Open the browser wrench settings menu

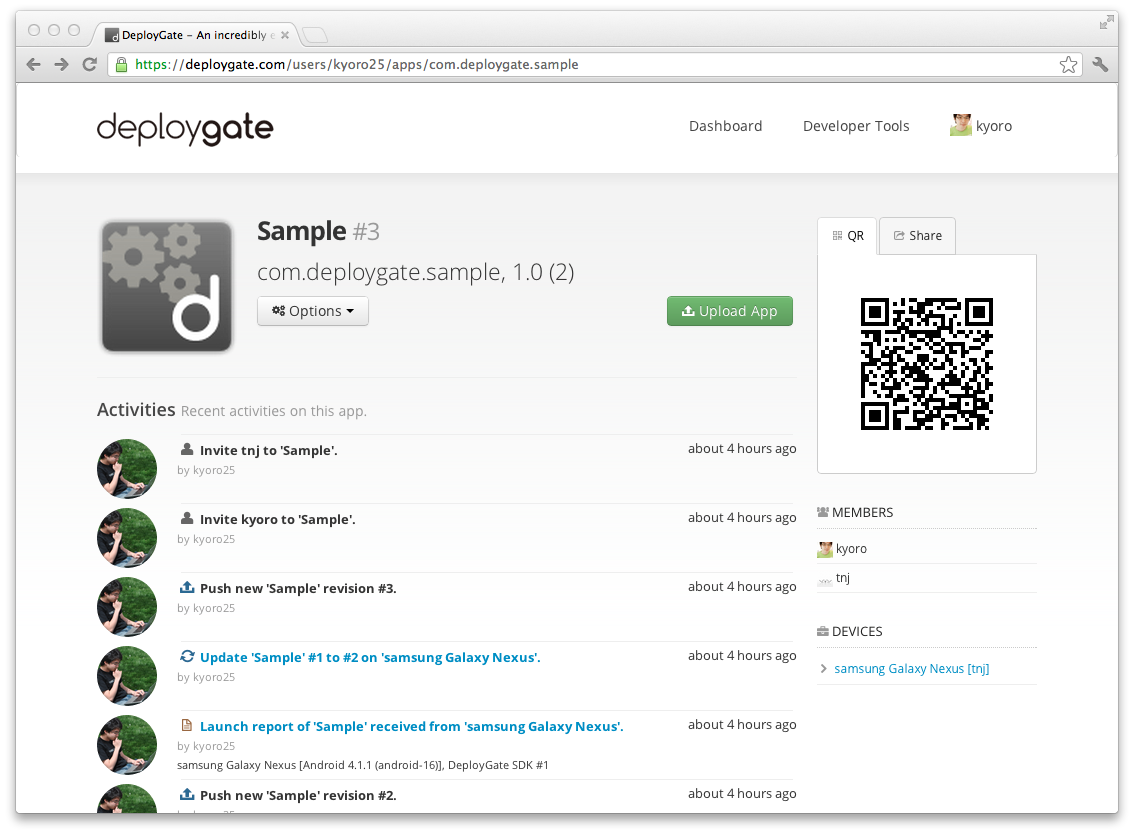[1100, 65]
